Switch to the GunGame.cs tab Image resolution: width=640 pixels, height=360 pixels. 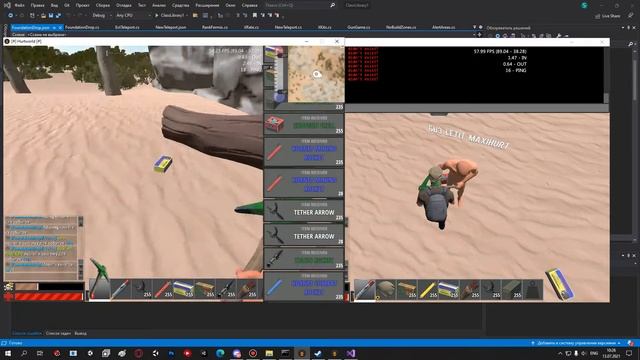click(x=358, y=27)
